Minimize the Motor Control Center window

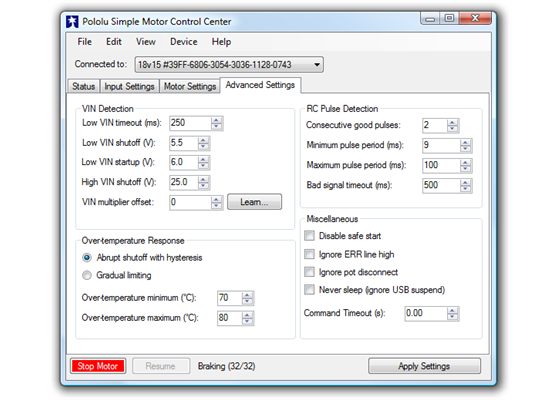coord(430,19)
